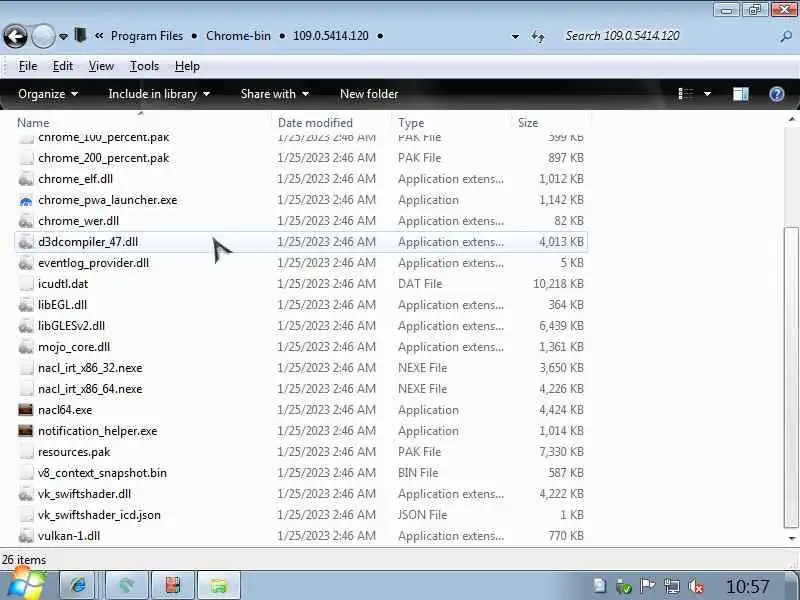Sort by Date modified column header
This screenshot has height=600, width=800.
[315, 123]
